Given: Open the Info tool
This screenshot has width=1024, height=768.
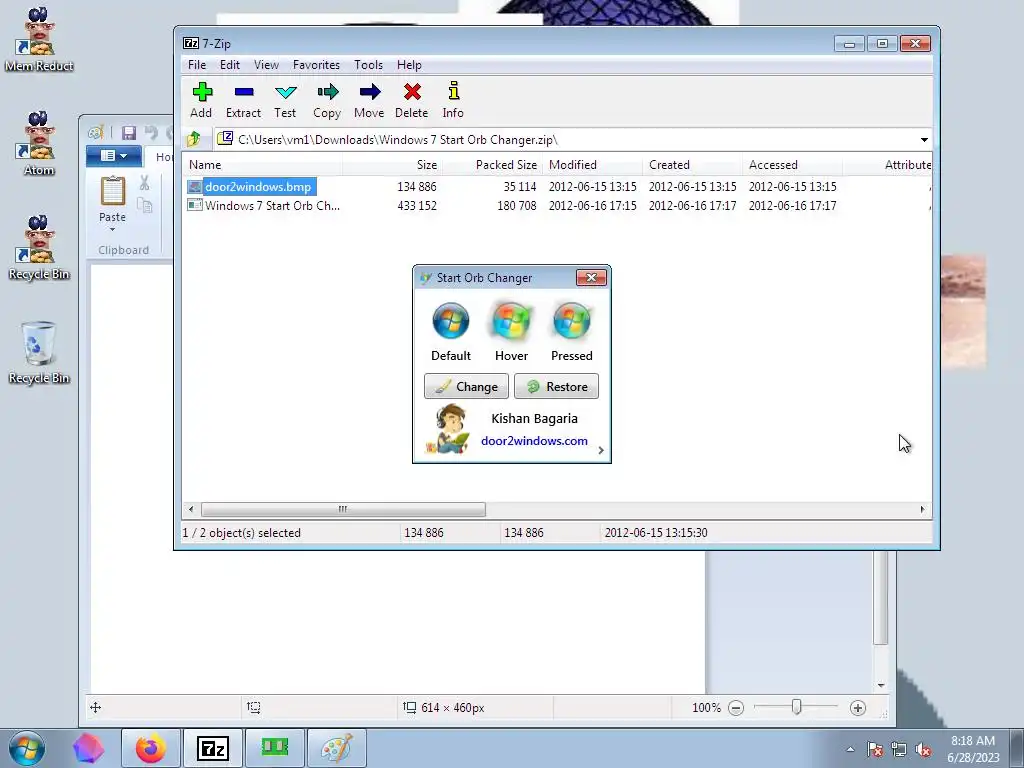Looking at the screenshot, I should pyautogui.click(x=453, y=100).
